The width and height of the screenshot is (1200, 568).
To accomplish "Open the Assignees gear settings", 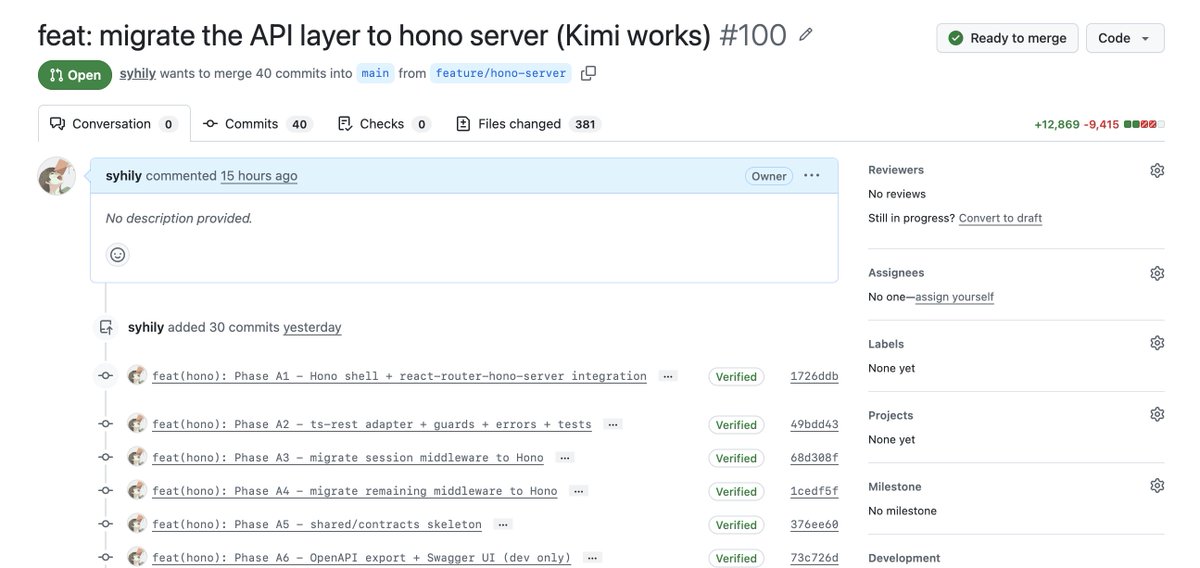I will pos(1157,273).
